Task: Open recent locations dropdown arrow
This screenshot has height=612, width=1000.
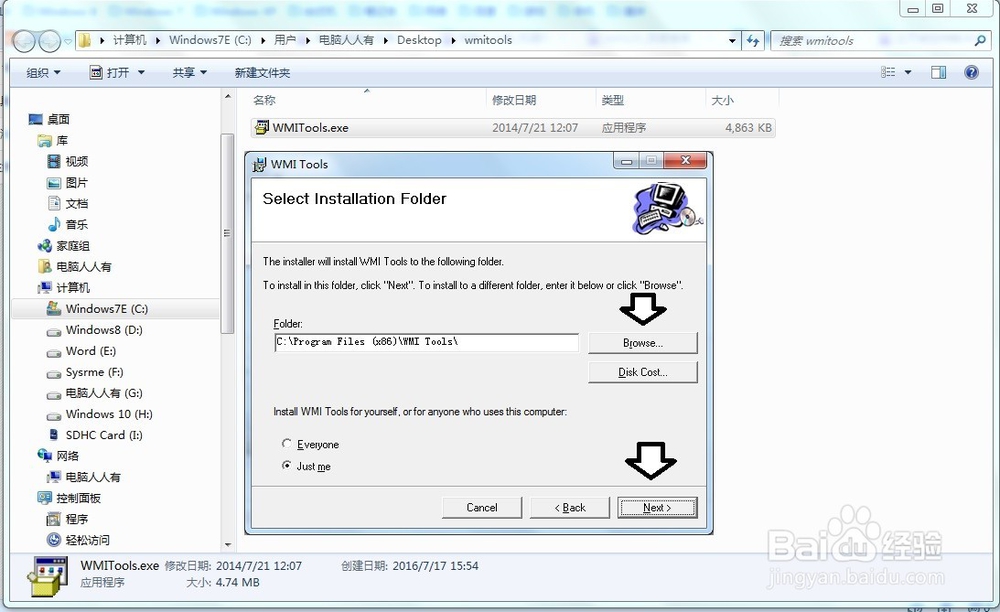Action: coord(68,41)
